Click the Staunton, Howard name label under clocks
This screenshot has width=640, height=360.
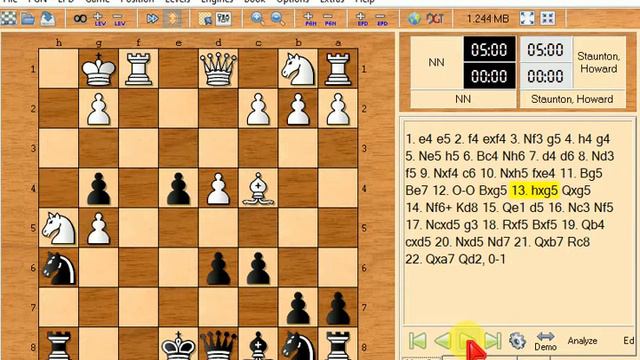[572, 99]
